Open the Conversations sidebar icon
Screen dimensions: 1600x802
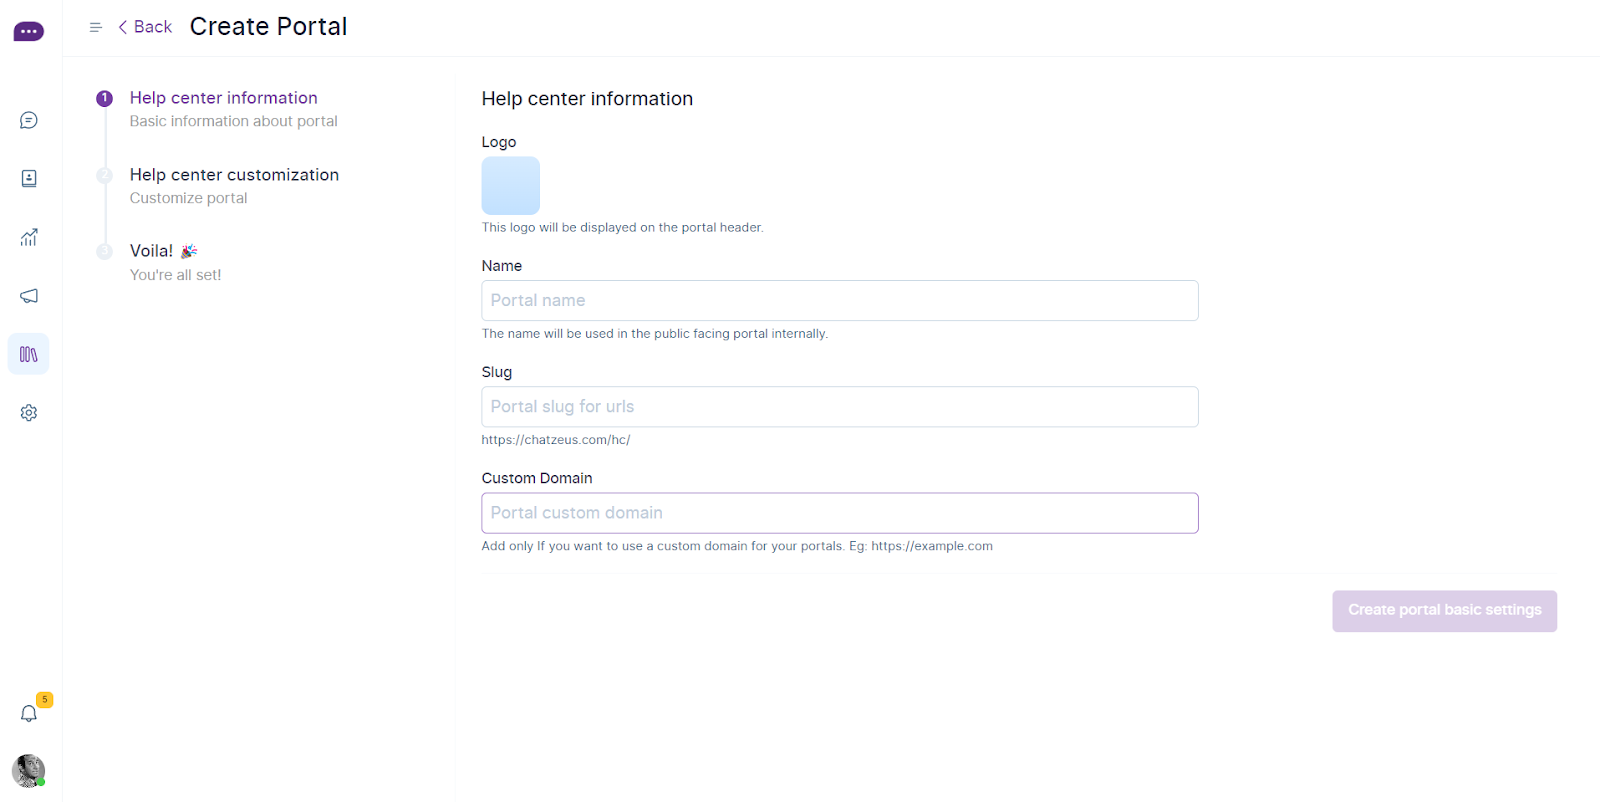coord(29,120)
